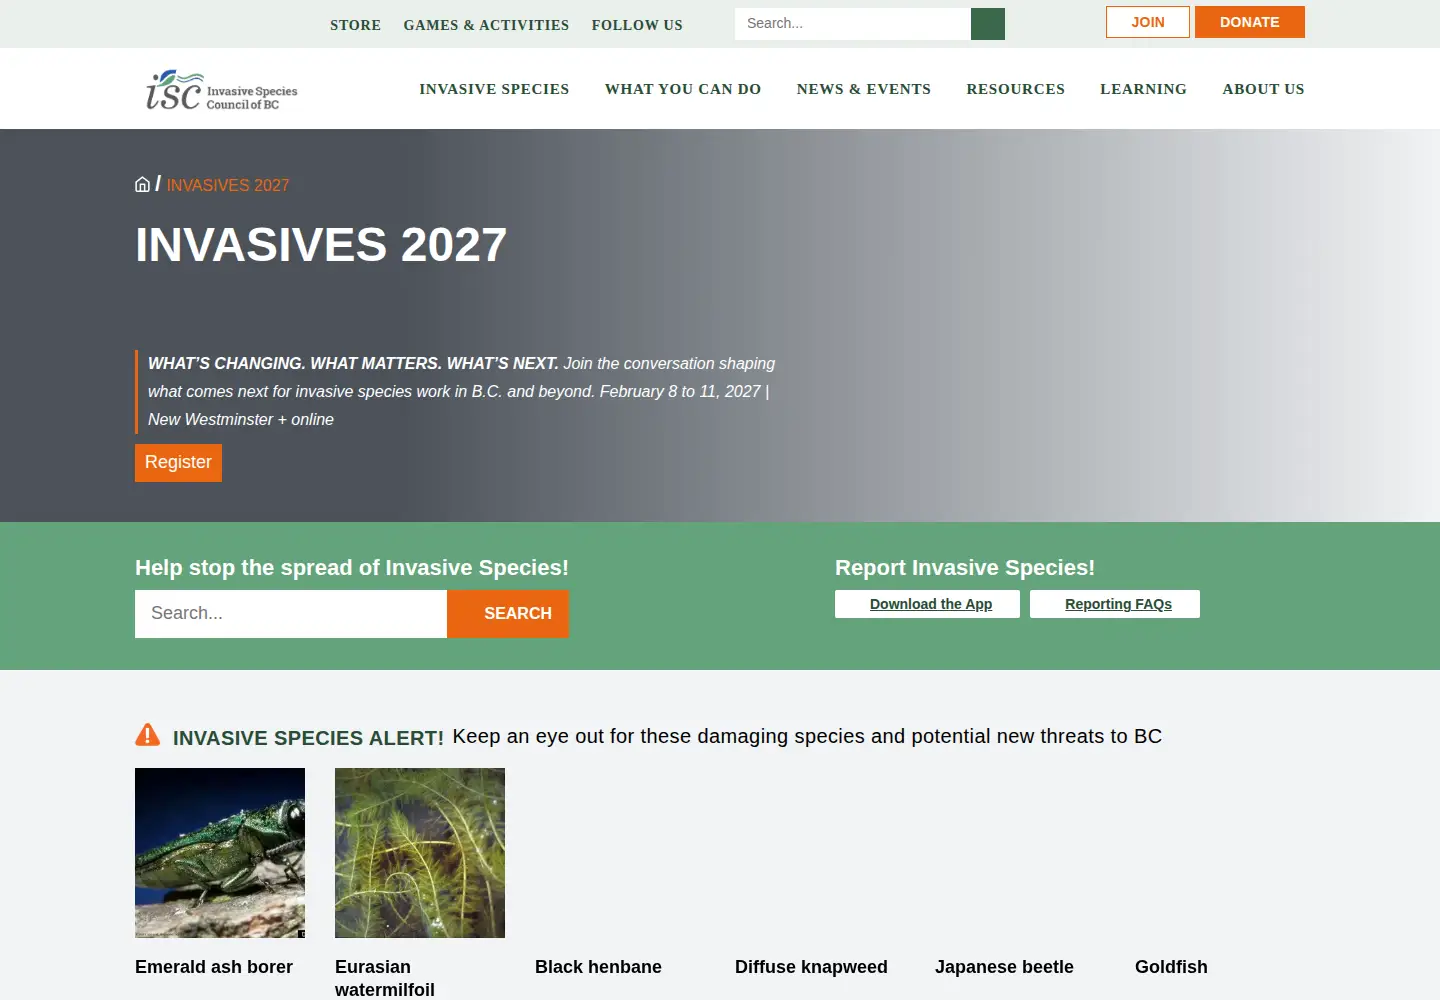Click the ISC Invasive Species Council logo

pyautogui.click(x=221, y=90)
